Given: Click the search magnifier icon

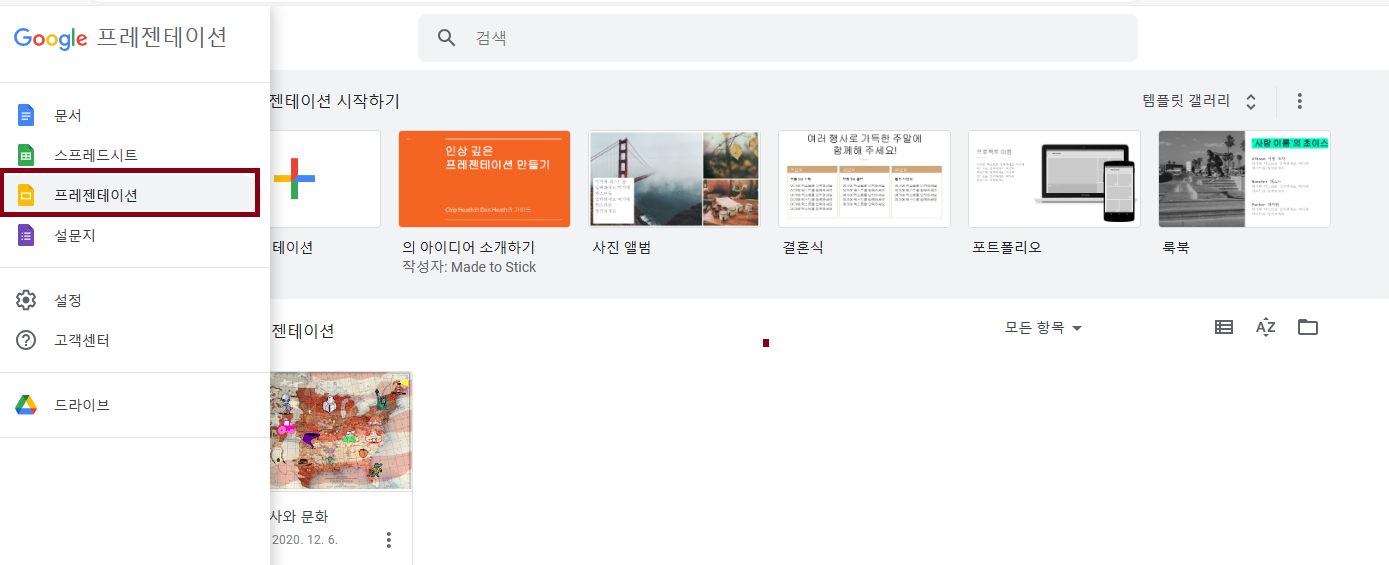Looking at the screenshot, I should (x=447, y=38).
